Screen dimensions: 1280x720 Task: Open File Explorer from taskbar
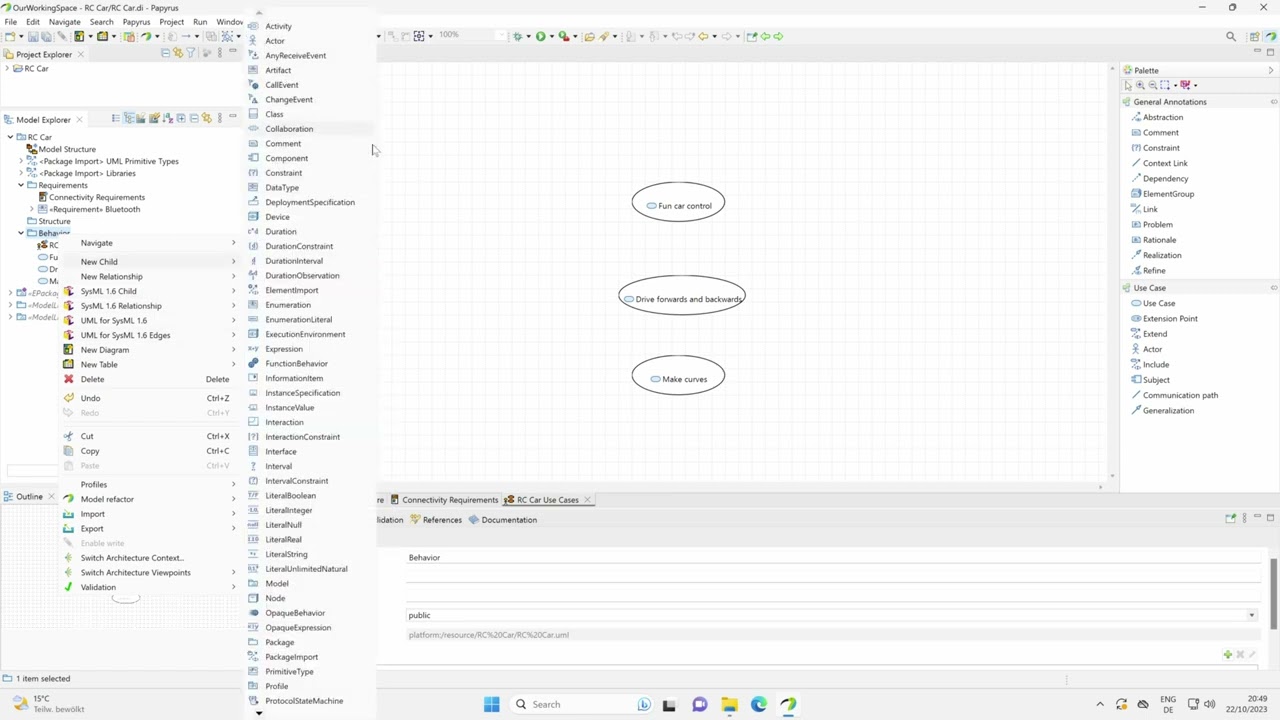click(729, 704)
